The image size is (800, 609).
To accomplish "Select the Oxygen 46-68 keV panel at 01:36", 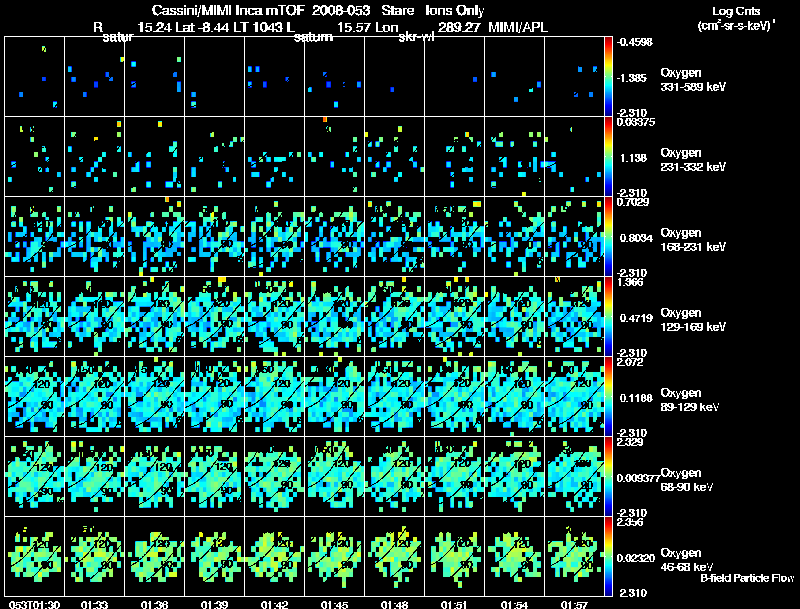I will (155, 557).
